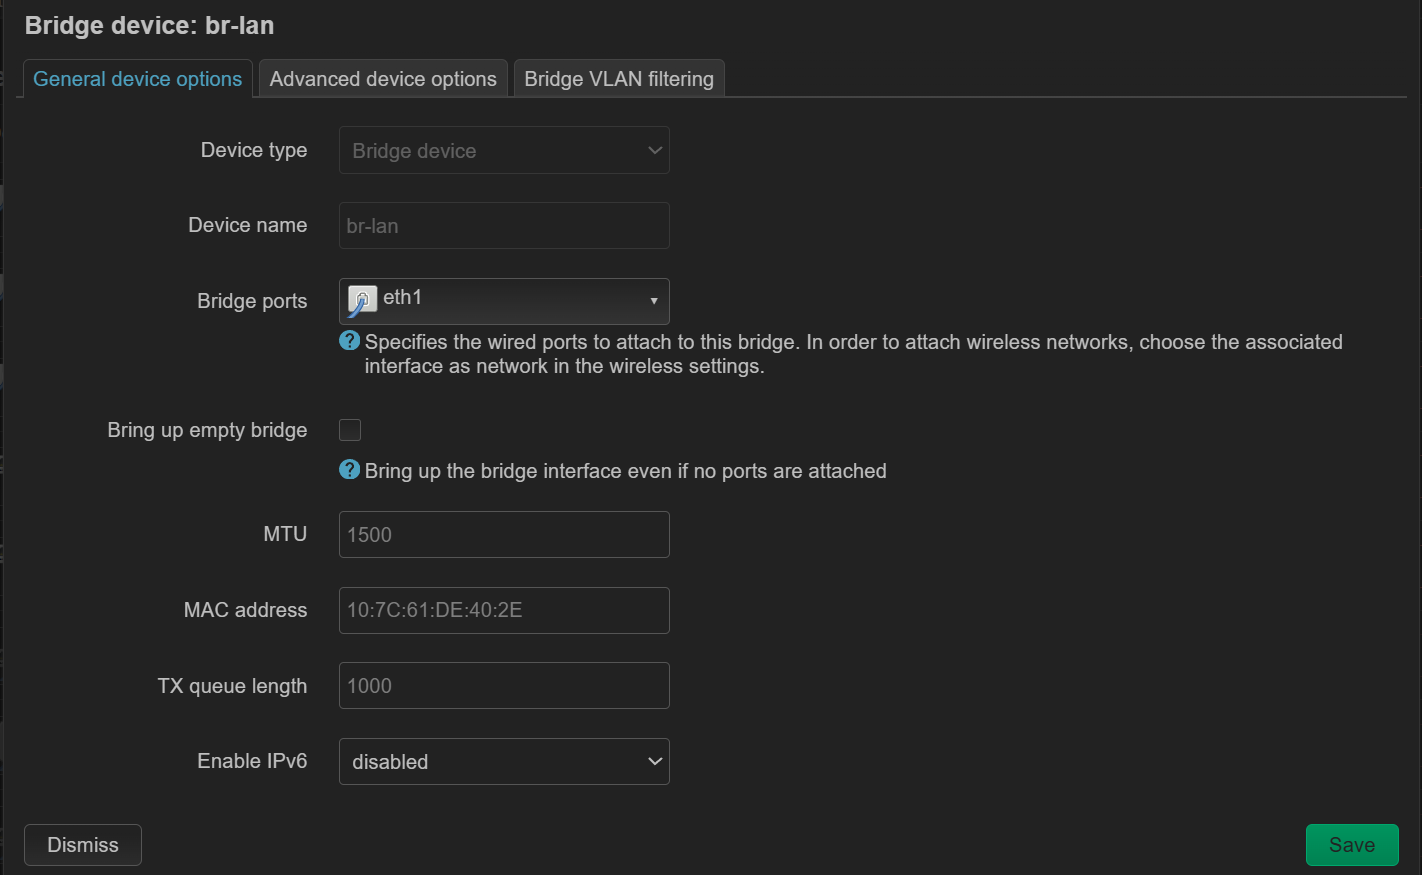Click the small arrow in the Bridge ports selector
This screenshot has height=875, width=1422.
point(653,301)
